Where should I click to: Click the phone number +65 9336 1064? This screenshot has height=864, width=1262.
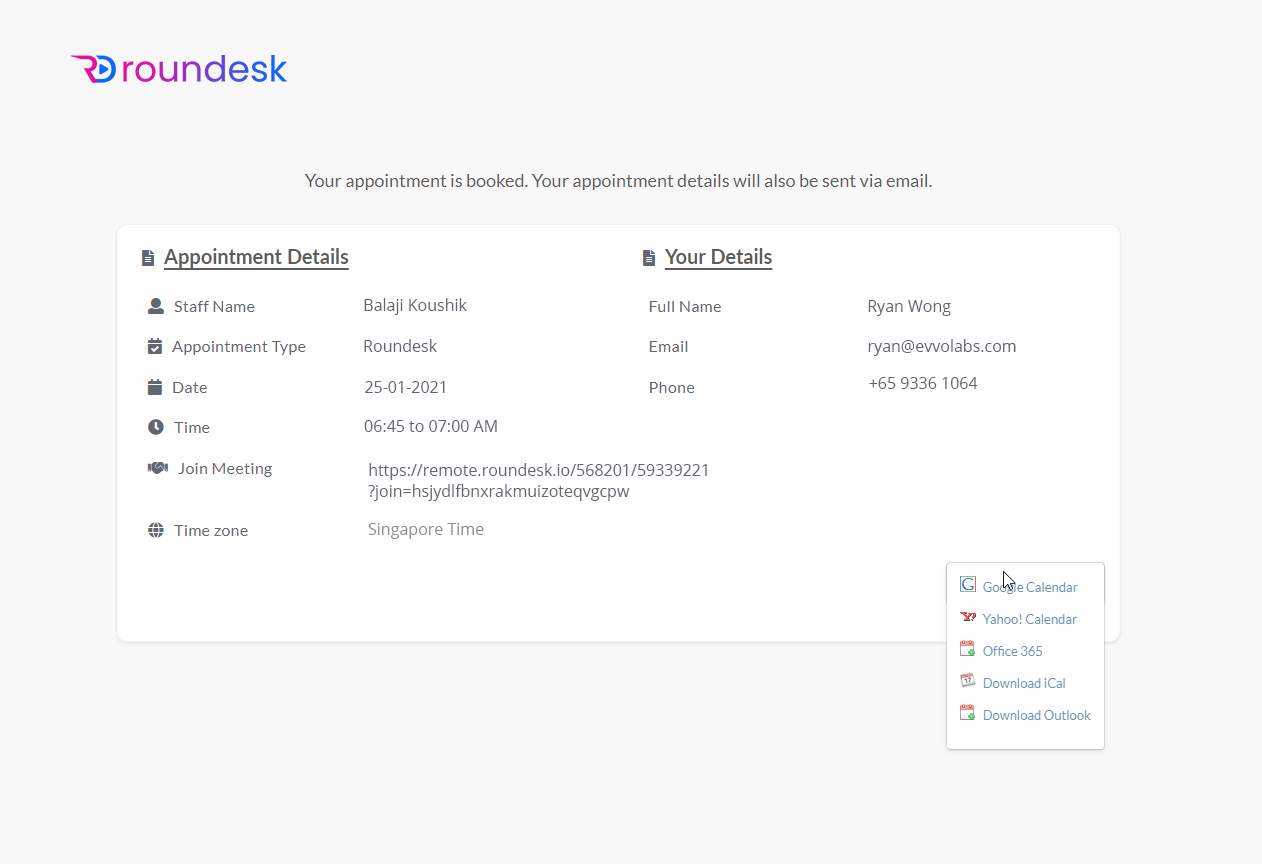(x=923, y=383)
